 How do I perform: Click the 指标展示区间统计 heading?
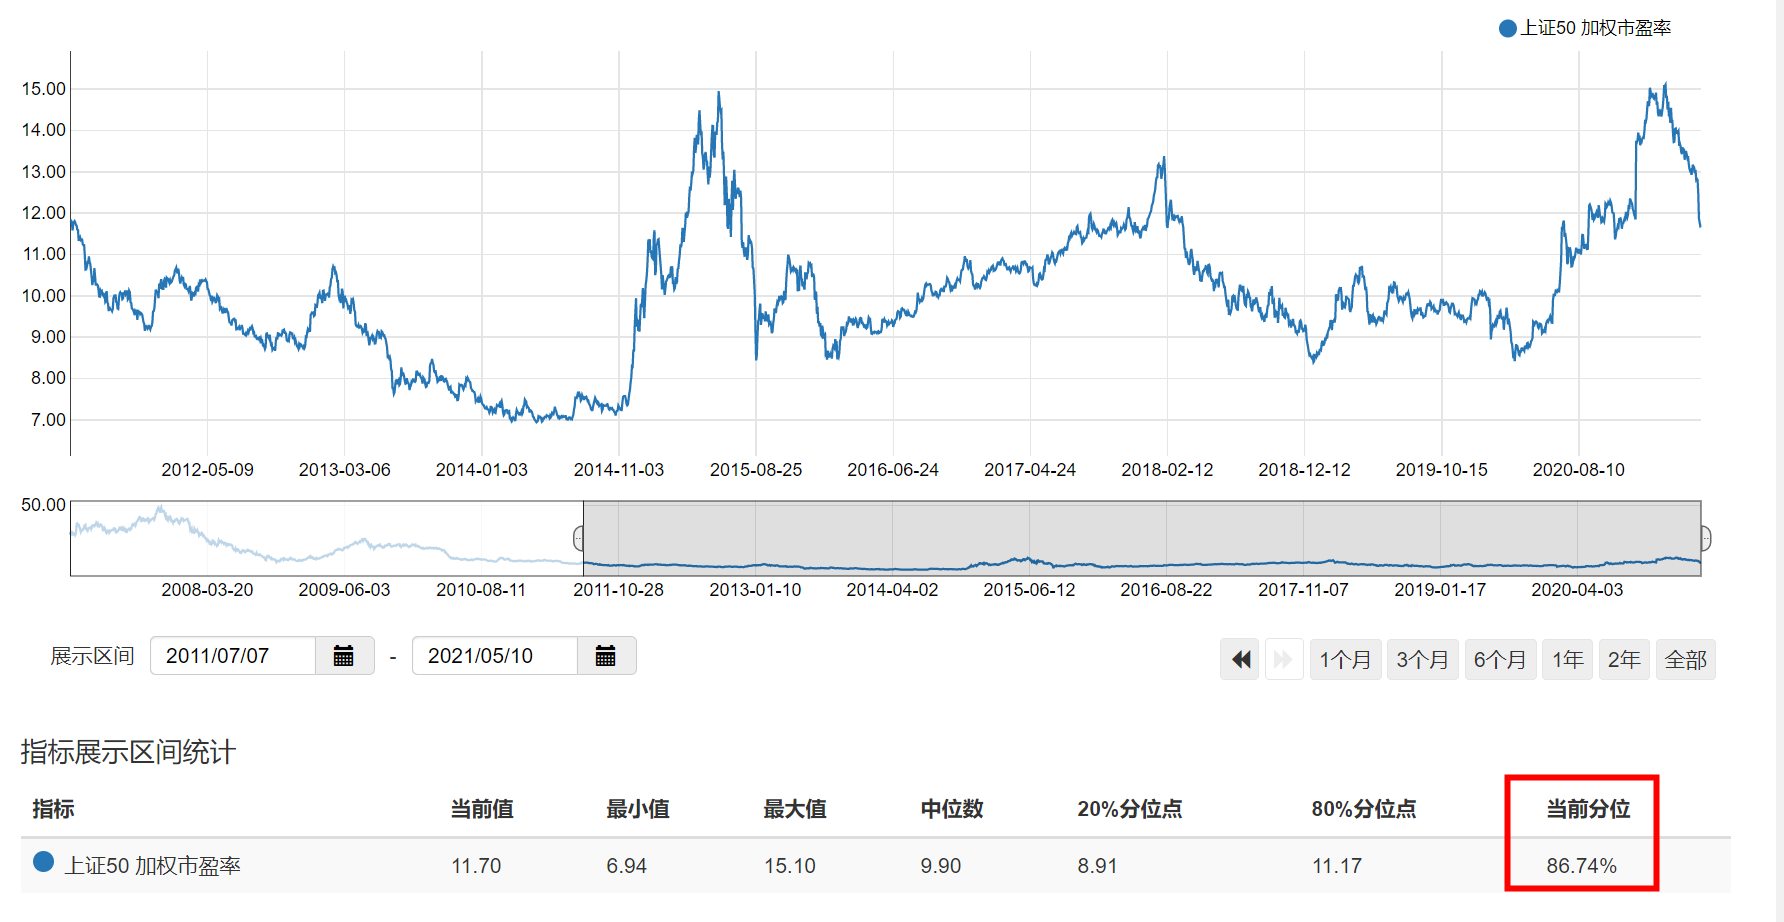click(128, 752)
